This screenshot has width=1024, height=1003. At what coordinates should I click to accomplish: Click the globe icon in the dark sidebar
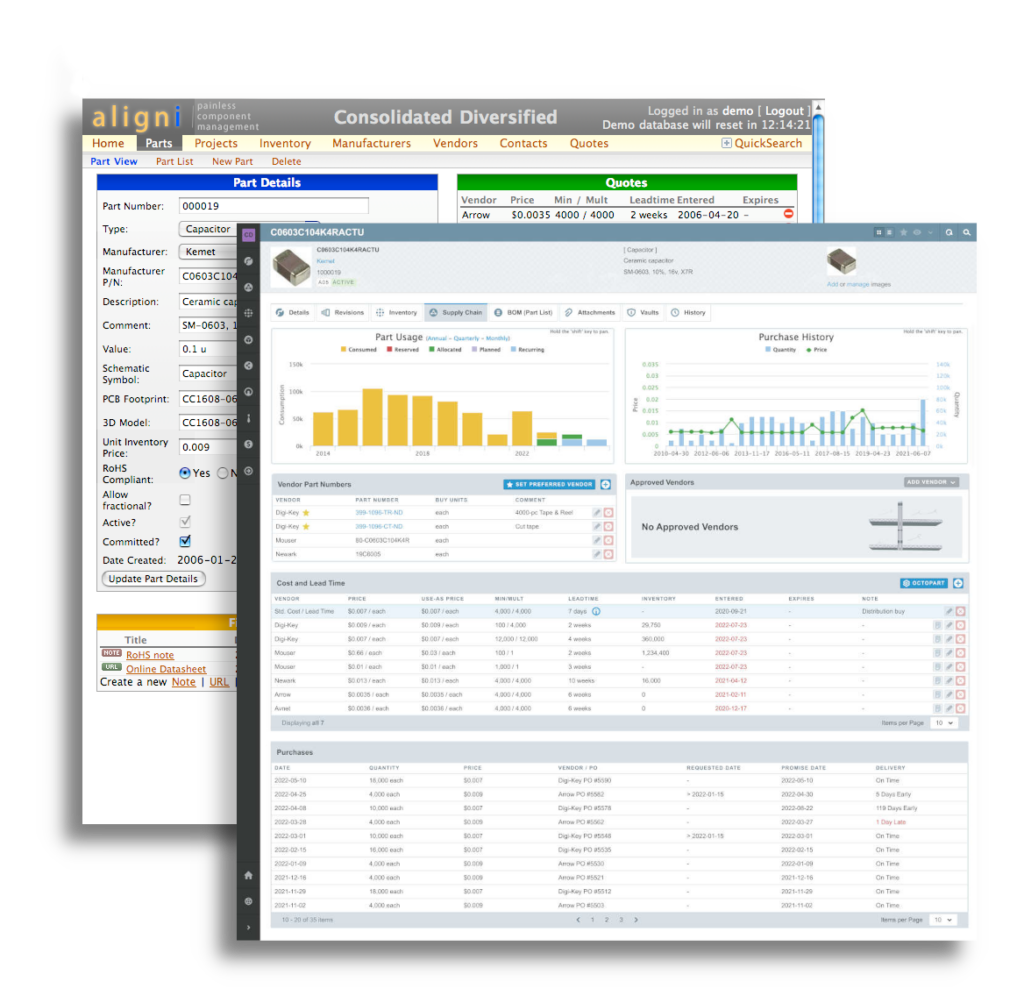click(x=248, y=901)
